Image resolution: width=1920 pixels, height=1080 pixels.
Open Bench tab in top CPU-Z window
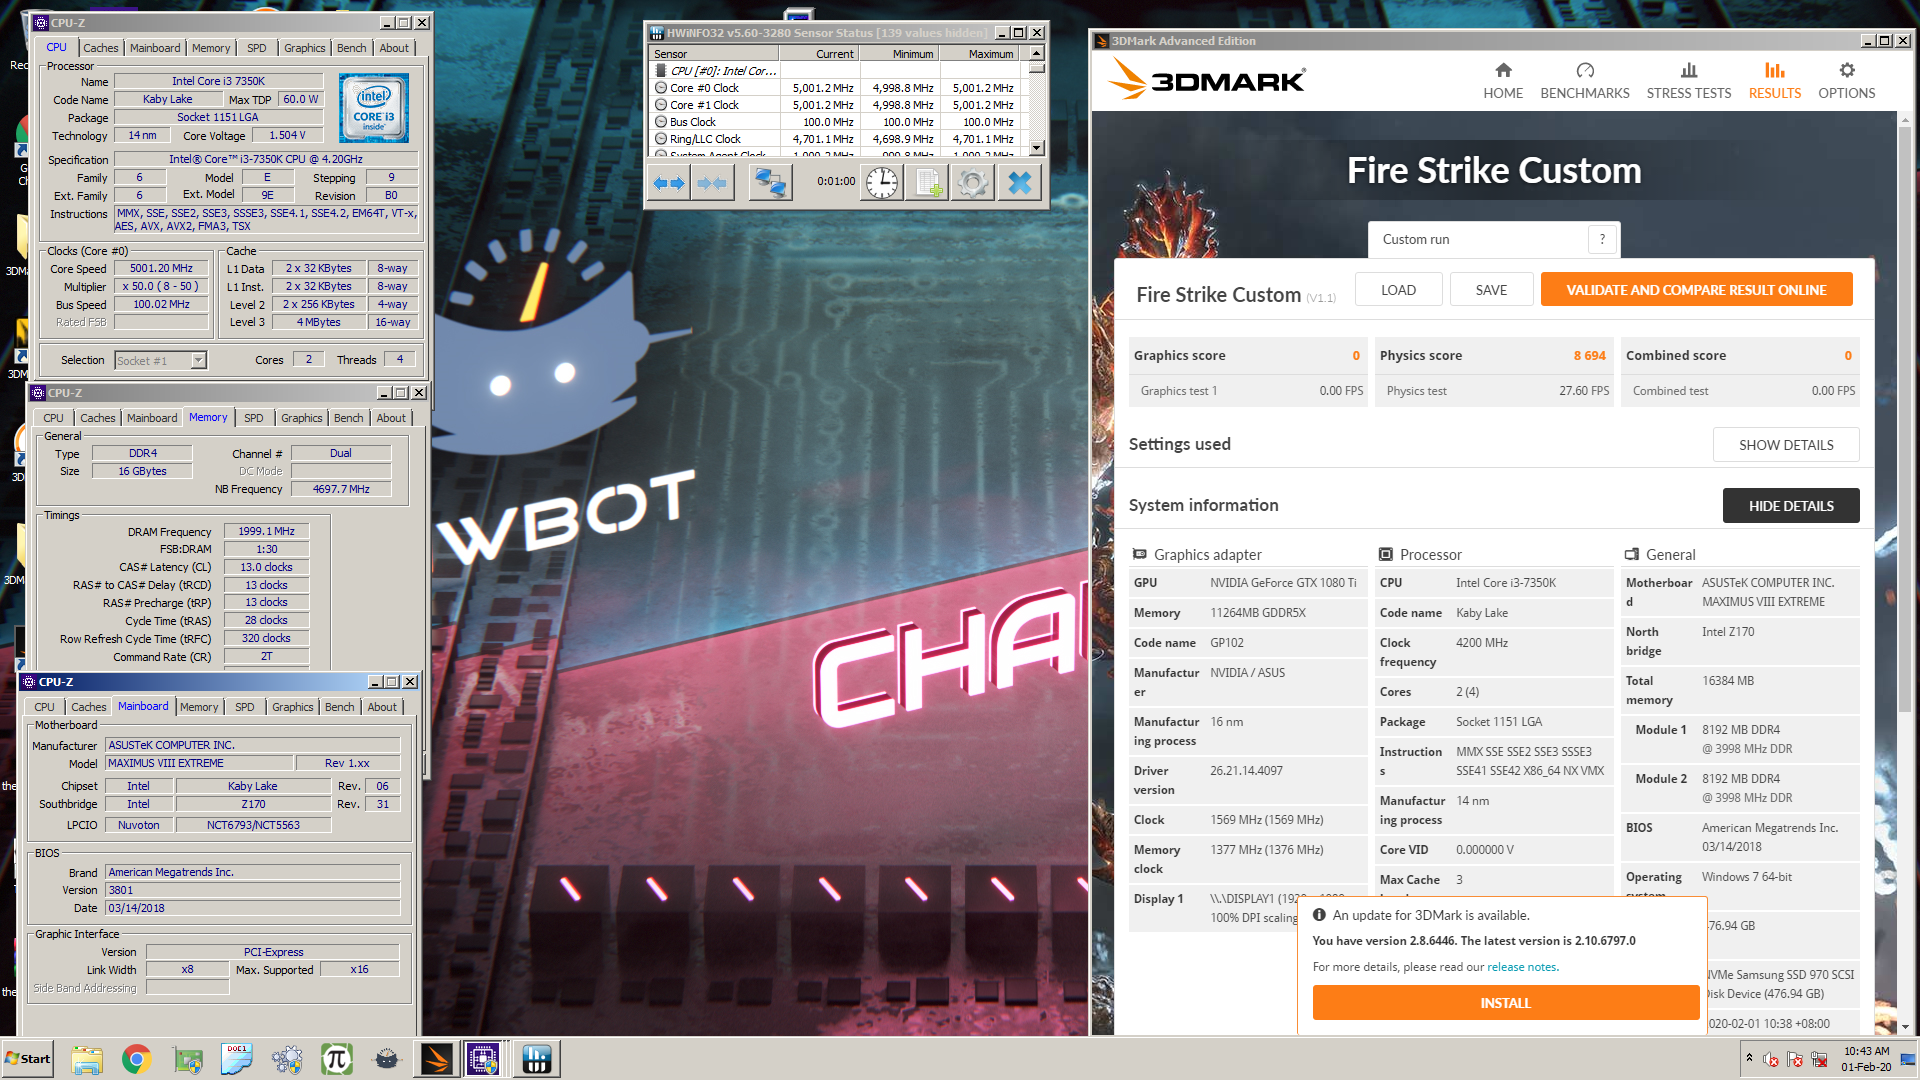pyautogui.click(x=351, y=48)
